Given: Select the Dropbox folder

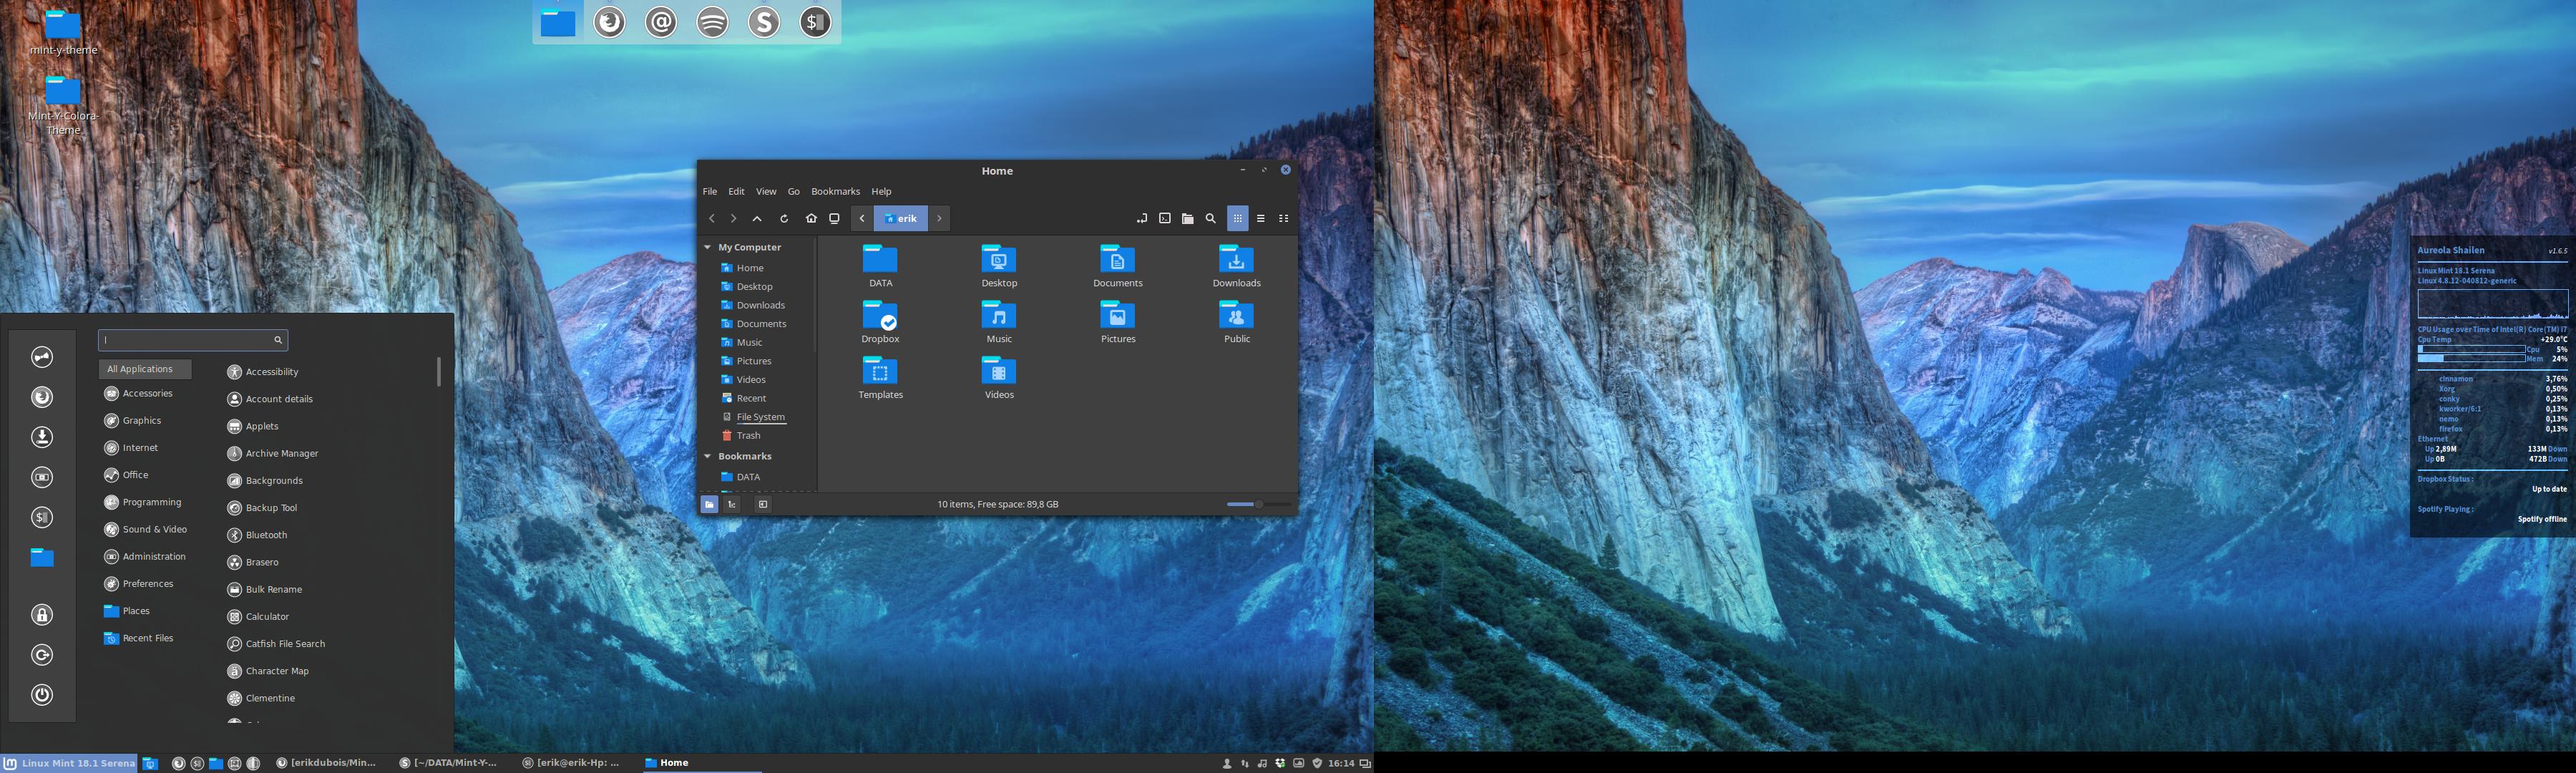Looking at the screenshot, I should click(x=880, y=322).
